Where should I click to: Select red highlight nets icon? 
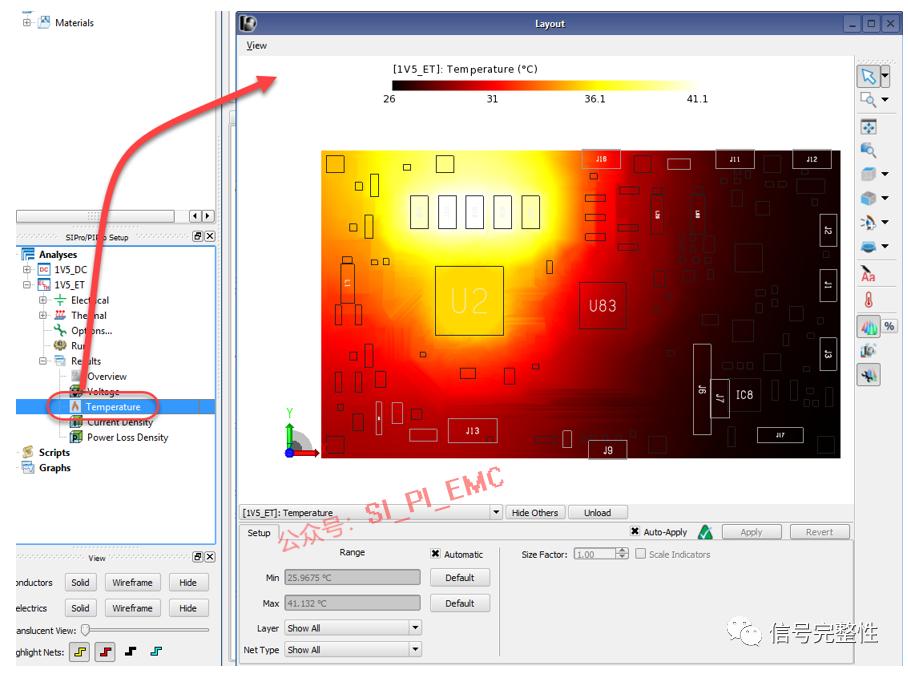(x=105, y=652)
